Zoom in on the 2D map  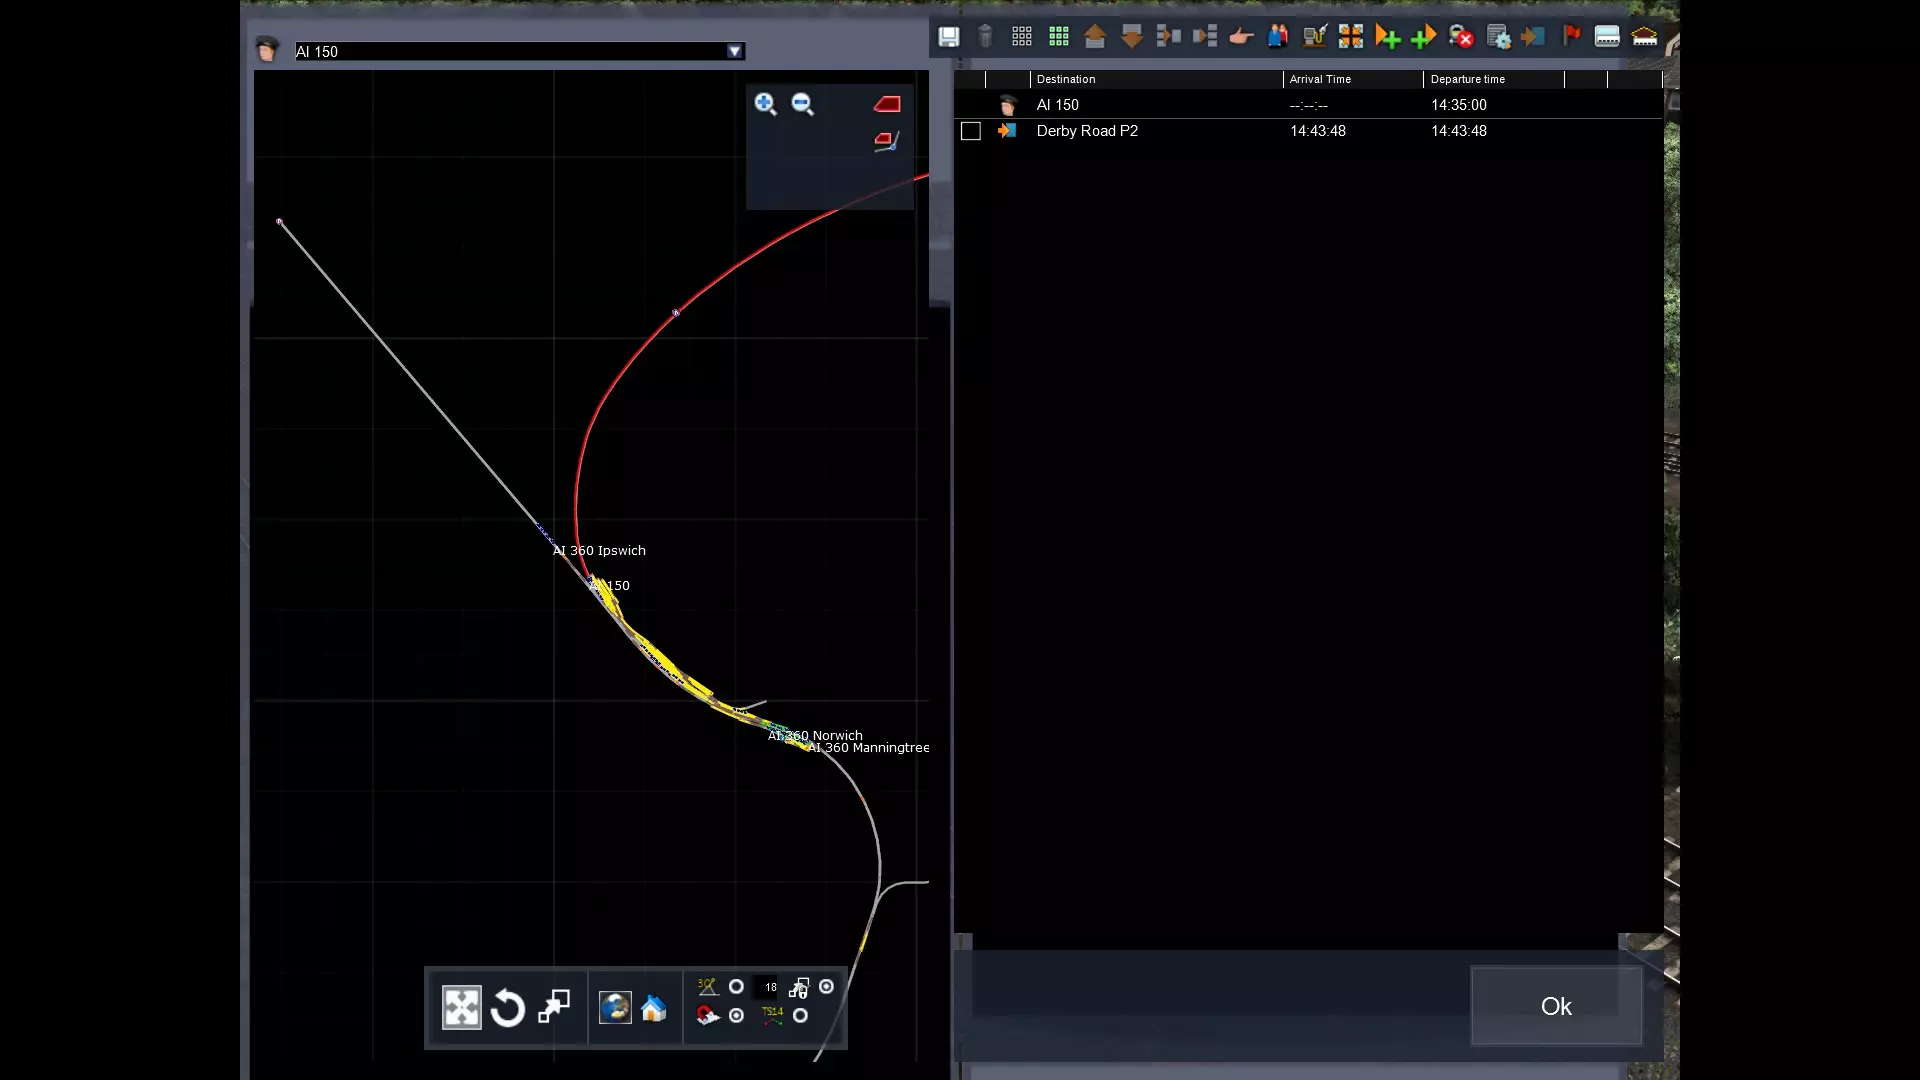765,104
